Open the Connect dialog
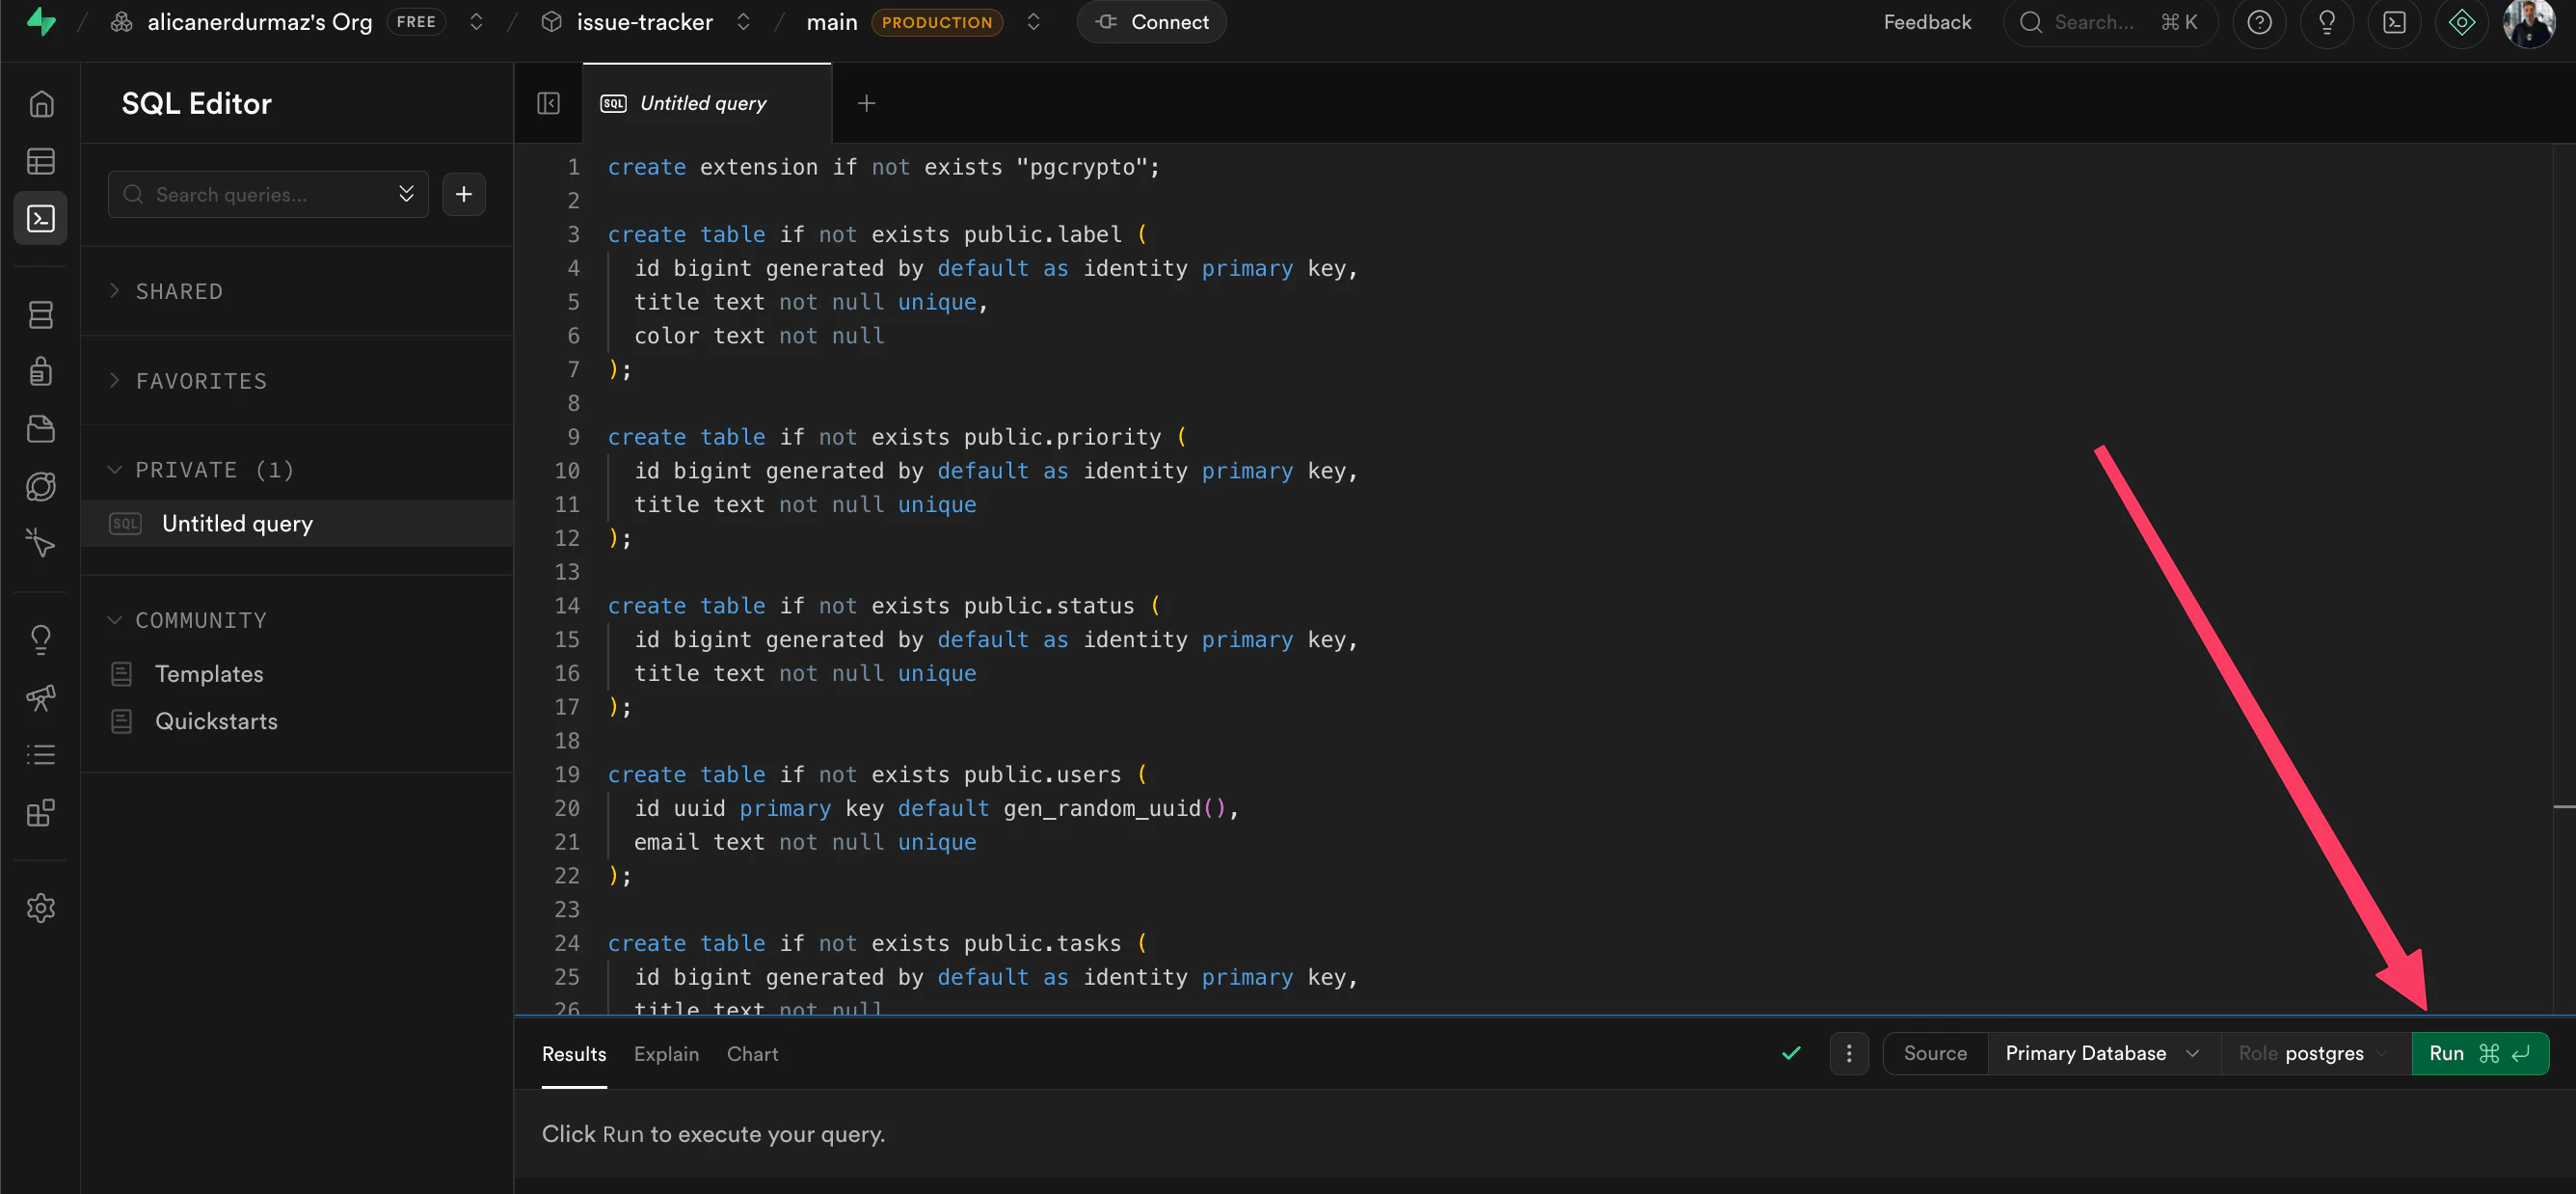2576x1194 pixels. (1151, 21)
